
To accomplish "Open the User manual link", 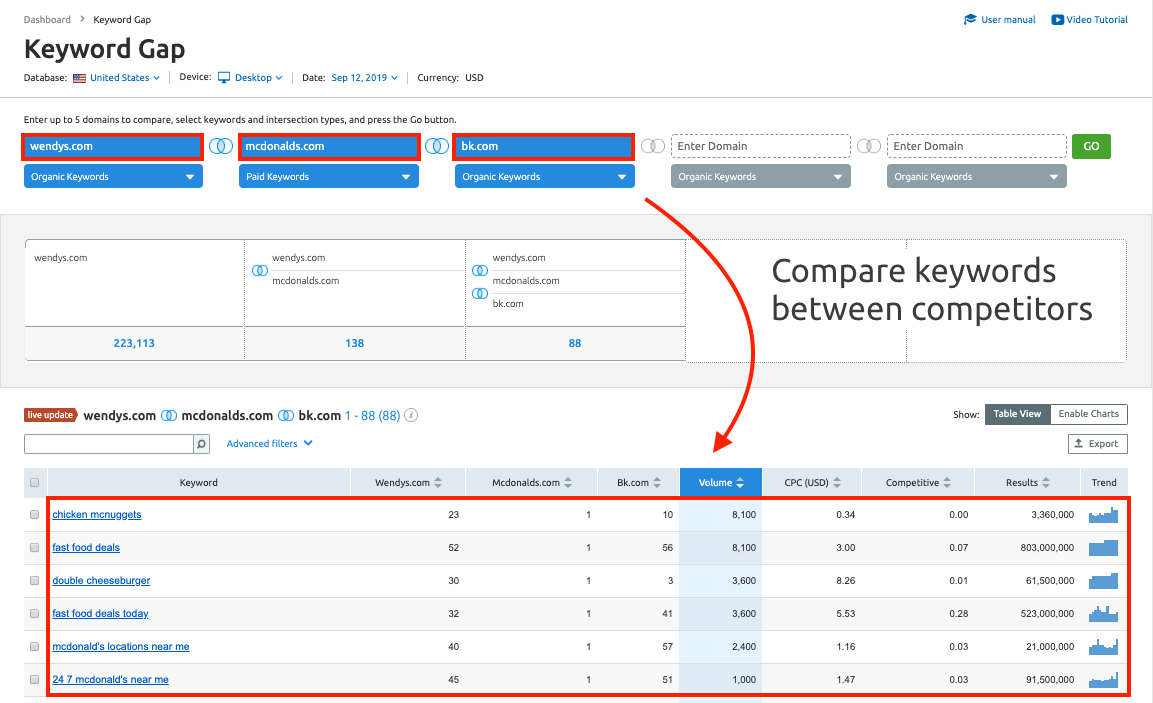I will click(x=999, y=20).
